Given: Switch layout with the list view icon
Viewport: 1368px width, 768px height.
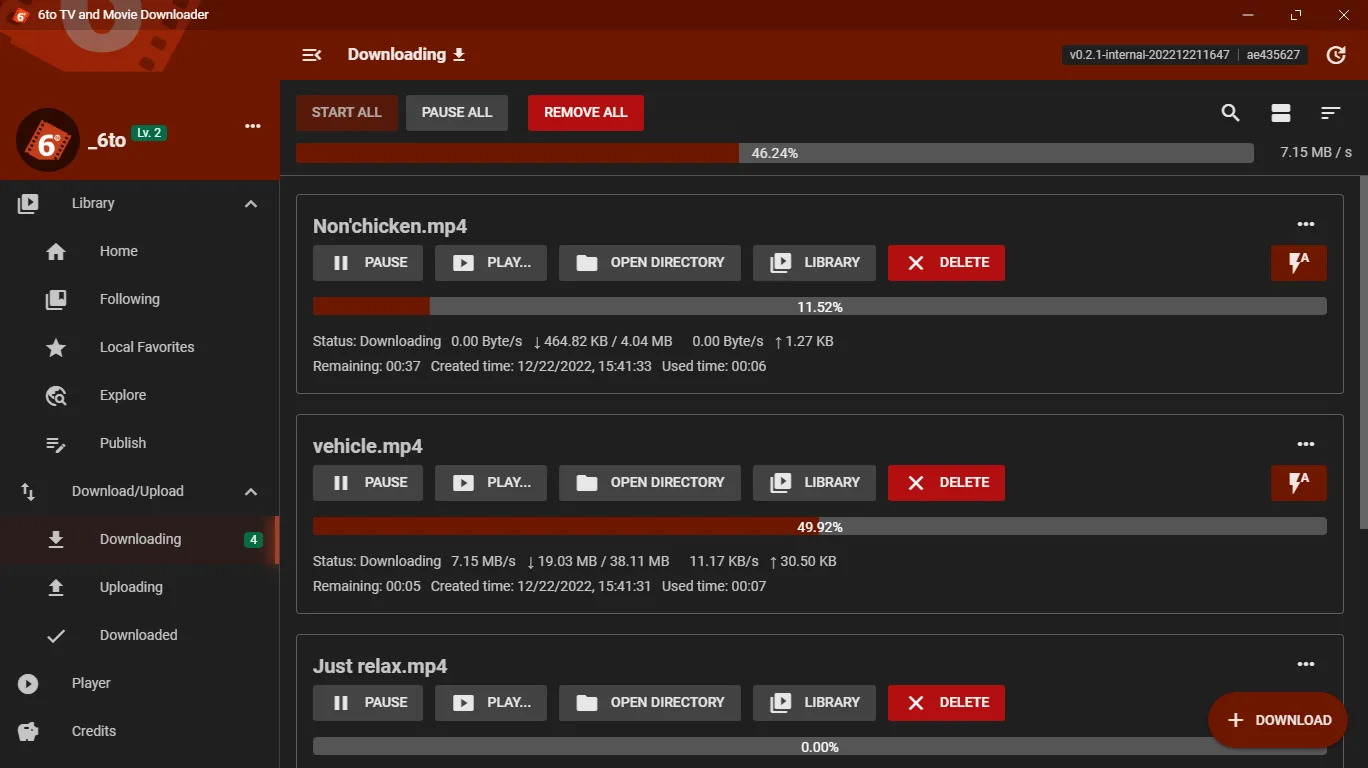Looking at the screenshot, I should (x=1281, y=113).
